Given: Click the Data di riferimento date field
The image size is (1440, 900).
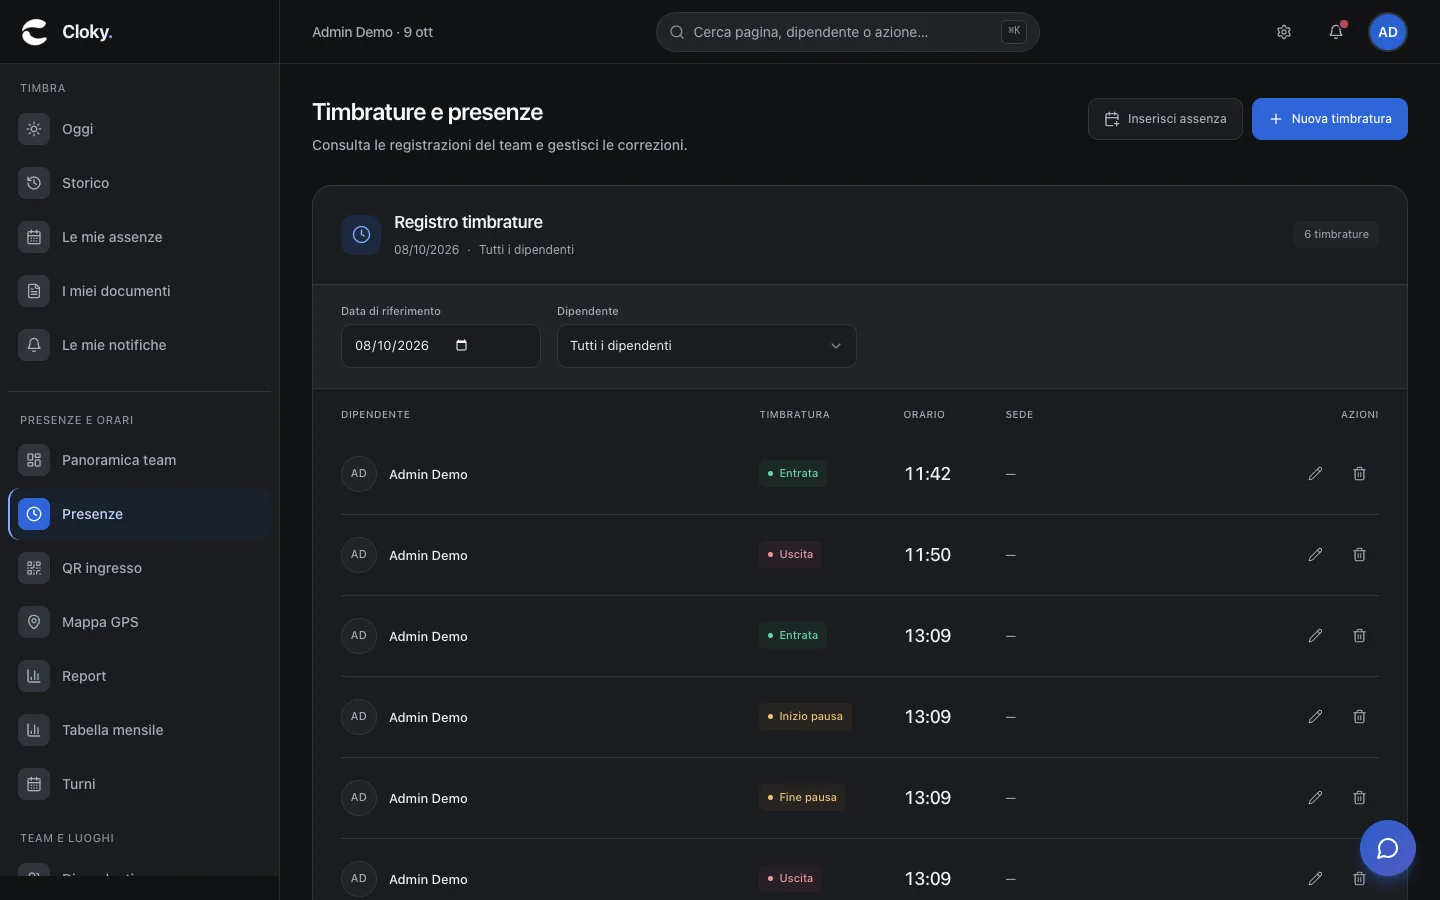Looking at the screenshot, I should [x=440, y=346].
